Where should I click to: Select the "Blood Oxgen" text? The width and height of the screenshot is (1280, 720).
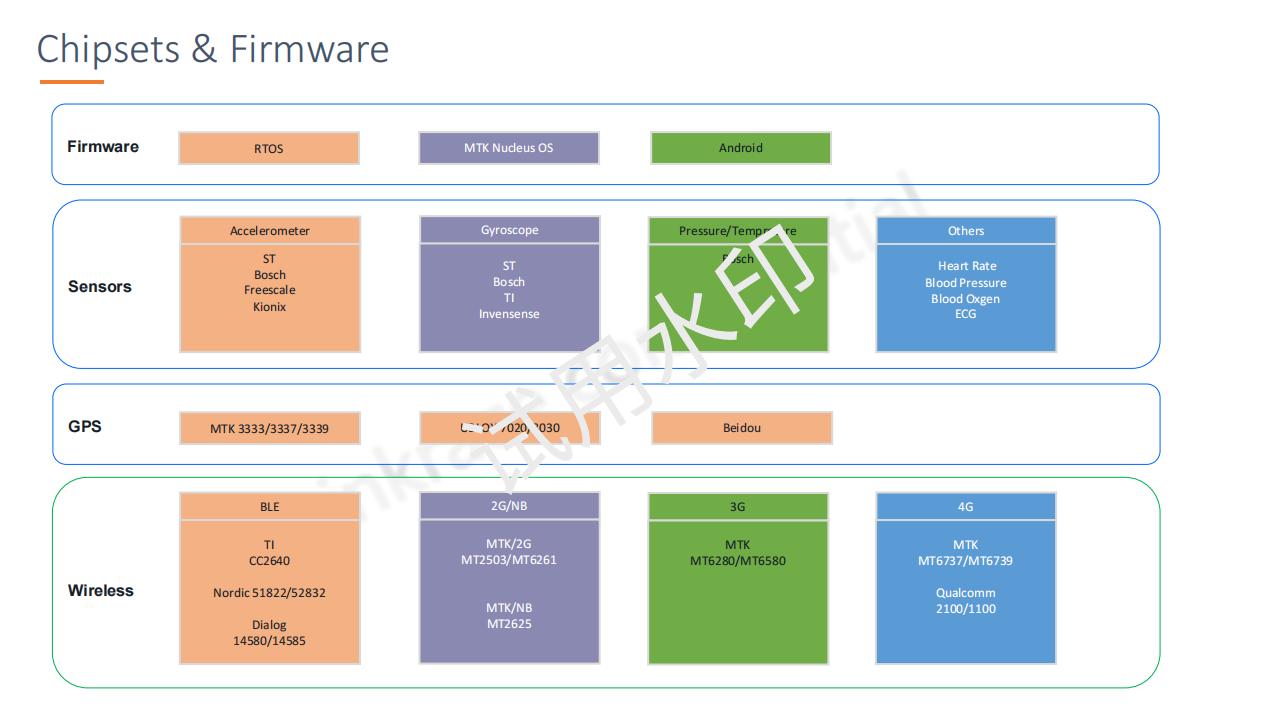point(966,299)
